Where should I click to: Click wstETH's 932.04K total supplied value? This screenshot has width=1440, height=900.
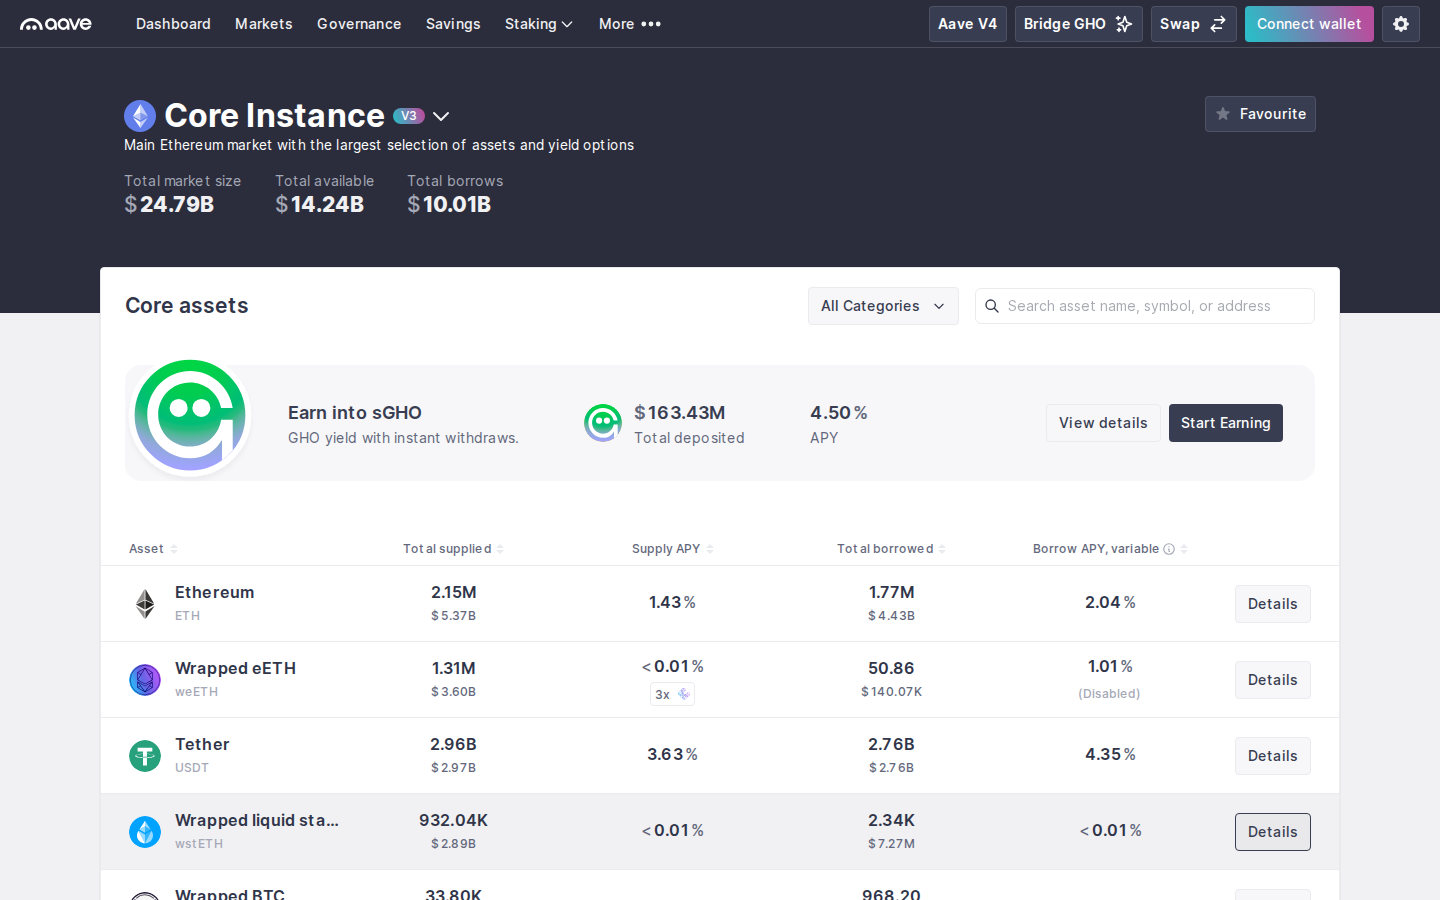point(454,820)
